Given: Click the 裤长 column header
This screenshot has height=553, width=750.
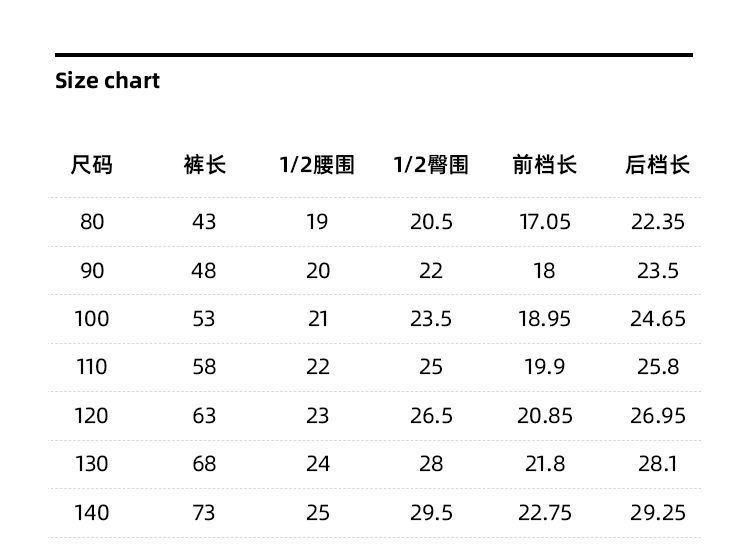Looking at the screenshot, I should tap(205, 165).
